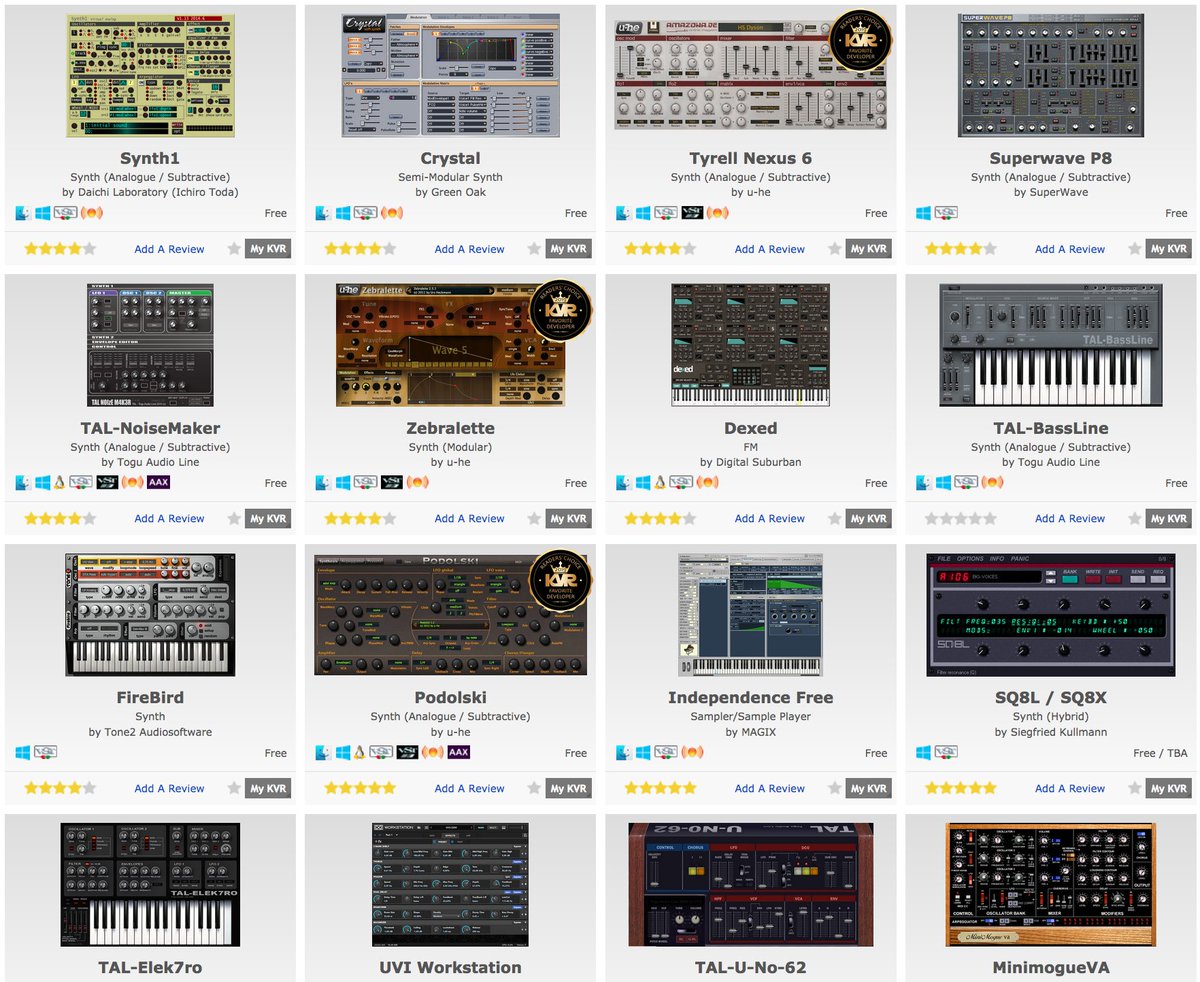Click the Zebralette screenshot thumbnail
Screen dimensions: 1200x982
450,345
